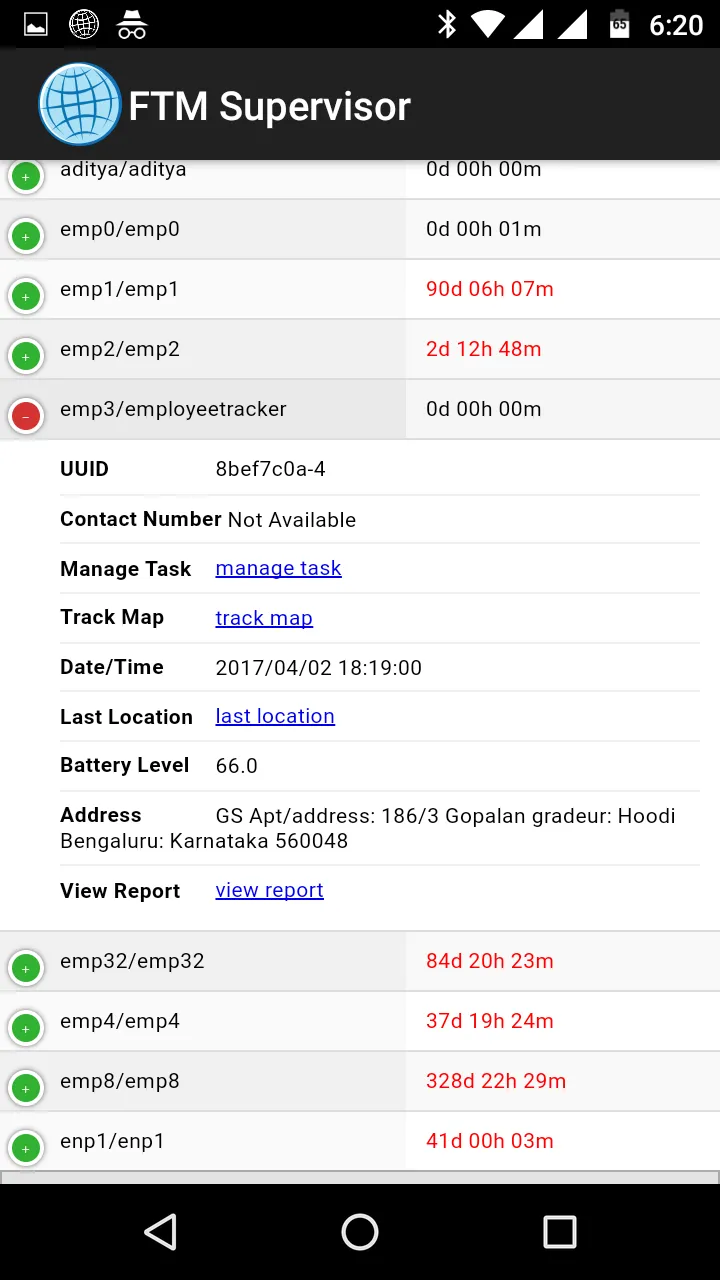The image size is (720, 1280).
Task: Select the UUID value 8bef7c0a-4
Action: pos(271,469)
